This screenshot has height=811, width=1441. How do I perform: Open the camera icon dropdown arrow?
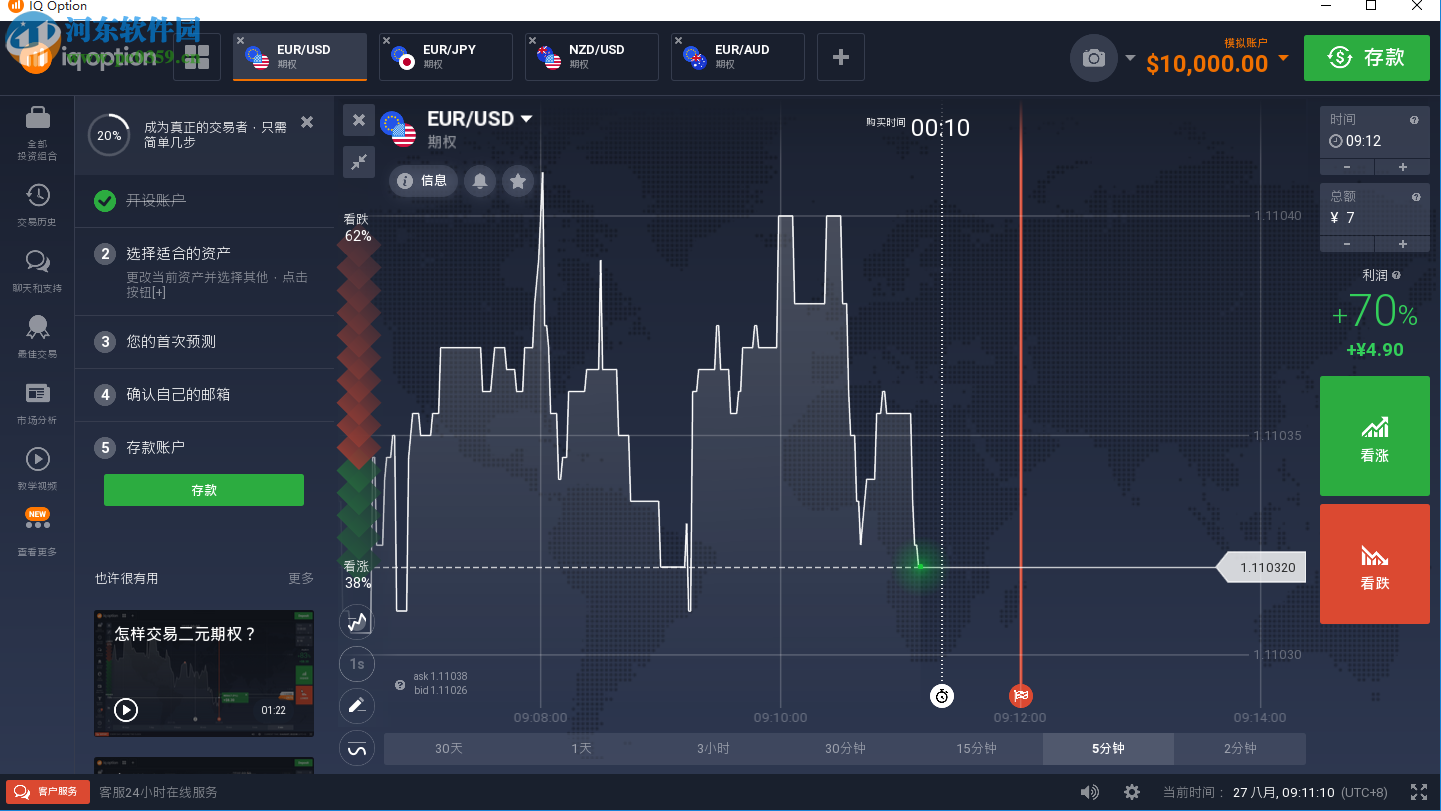(1131, 58)
